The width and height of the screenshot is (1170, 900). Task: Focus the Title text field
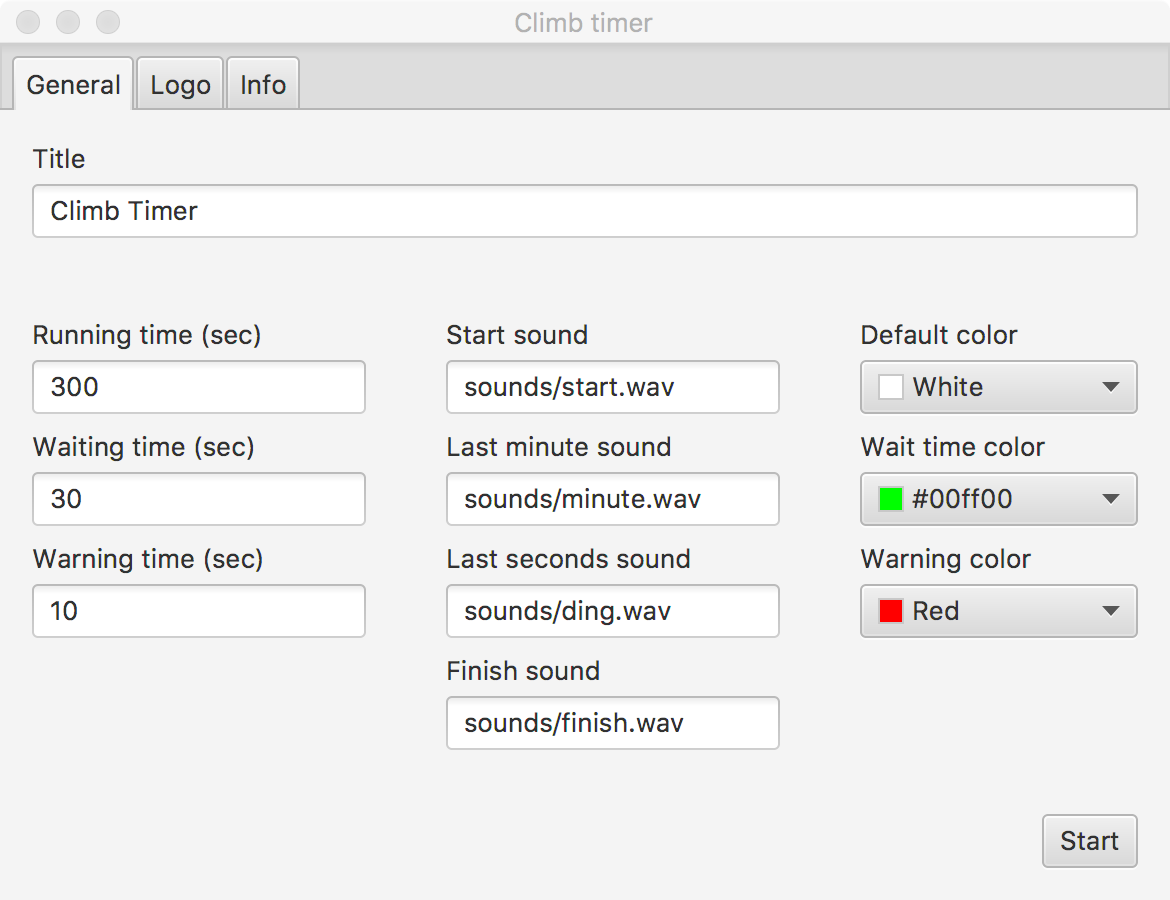pyautogui.click(x=584, y=211)
